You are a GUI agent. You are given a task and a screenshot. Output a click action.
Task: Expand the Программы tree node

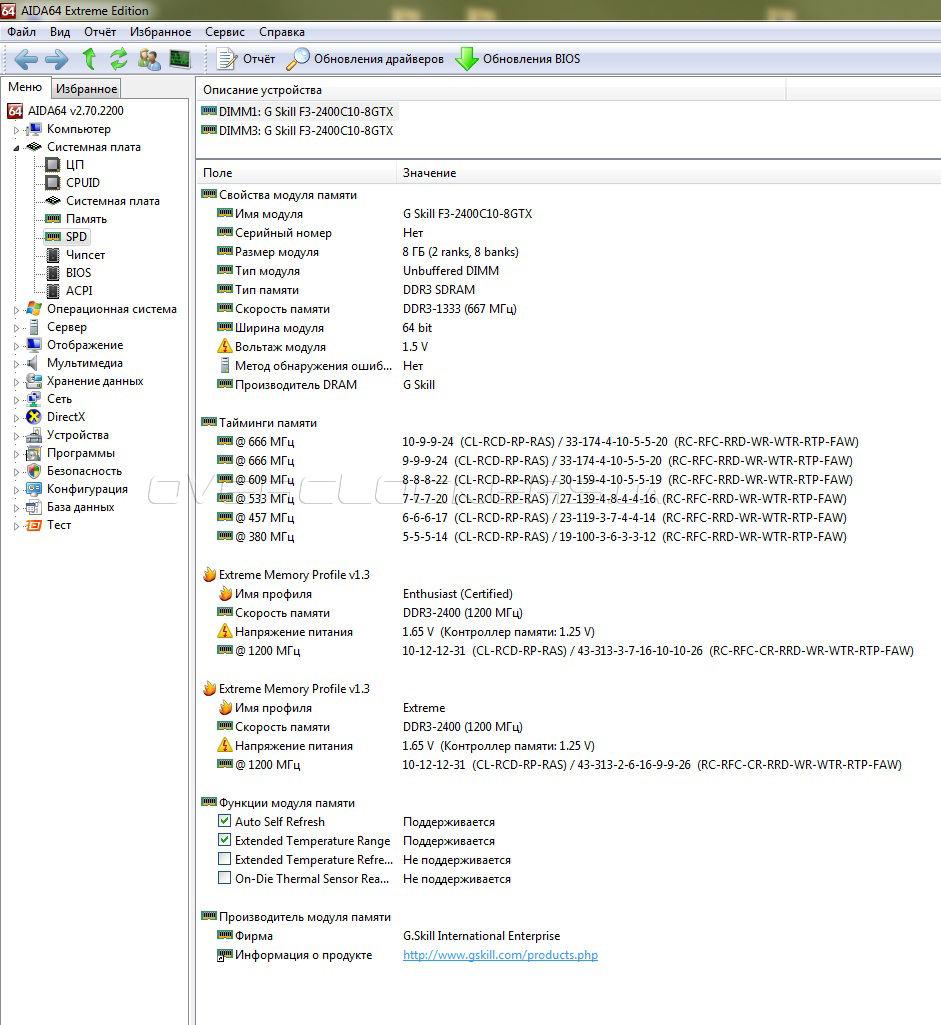[16, 454]
